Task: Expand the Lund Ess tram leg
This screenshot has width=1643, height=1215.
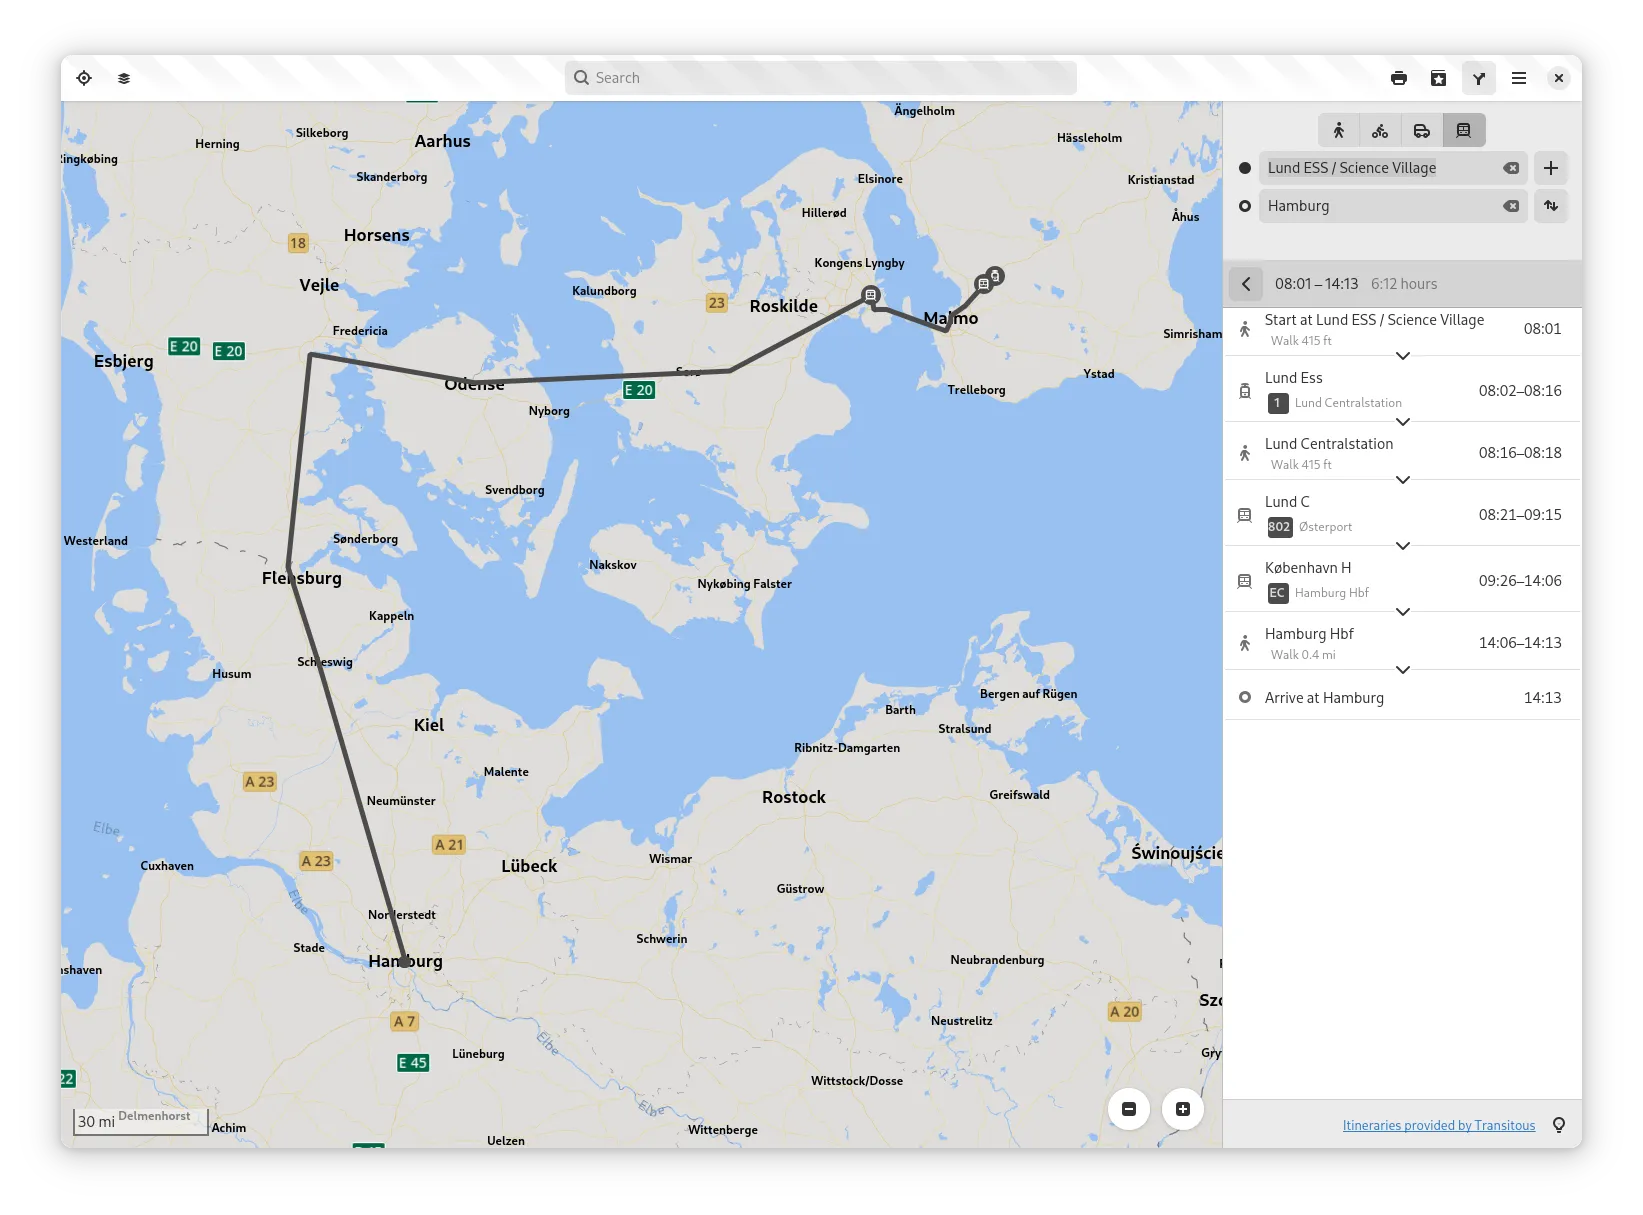Action: point(1403,422)
